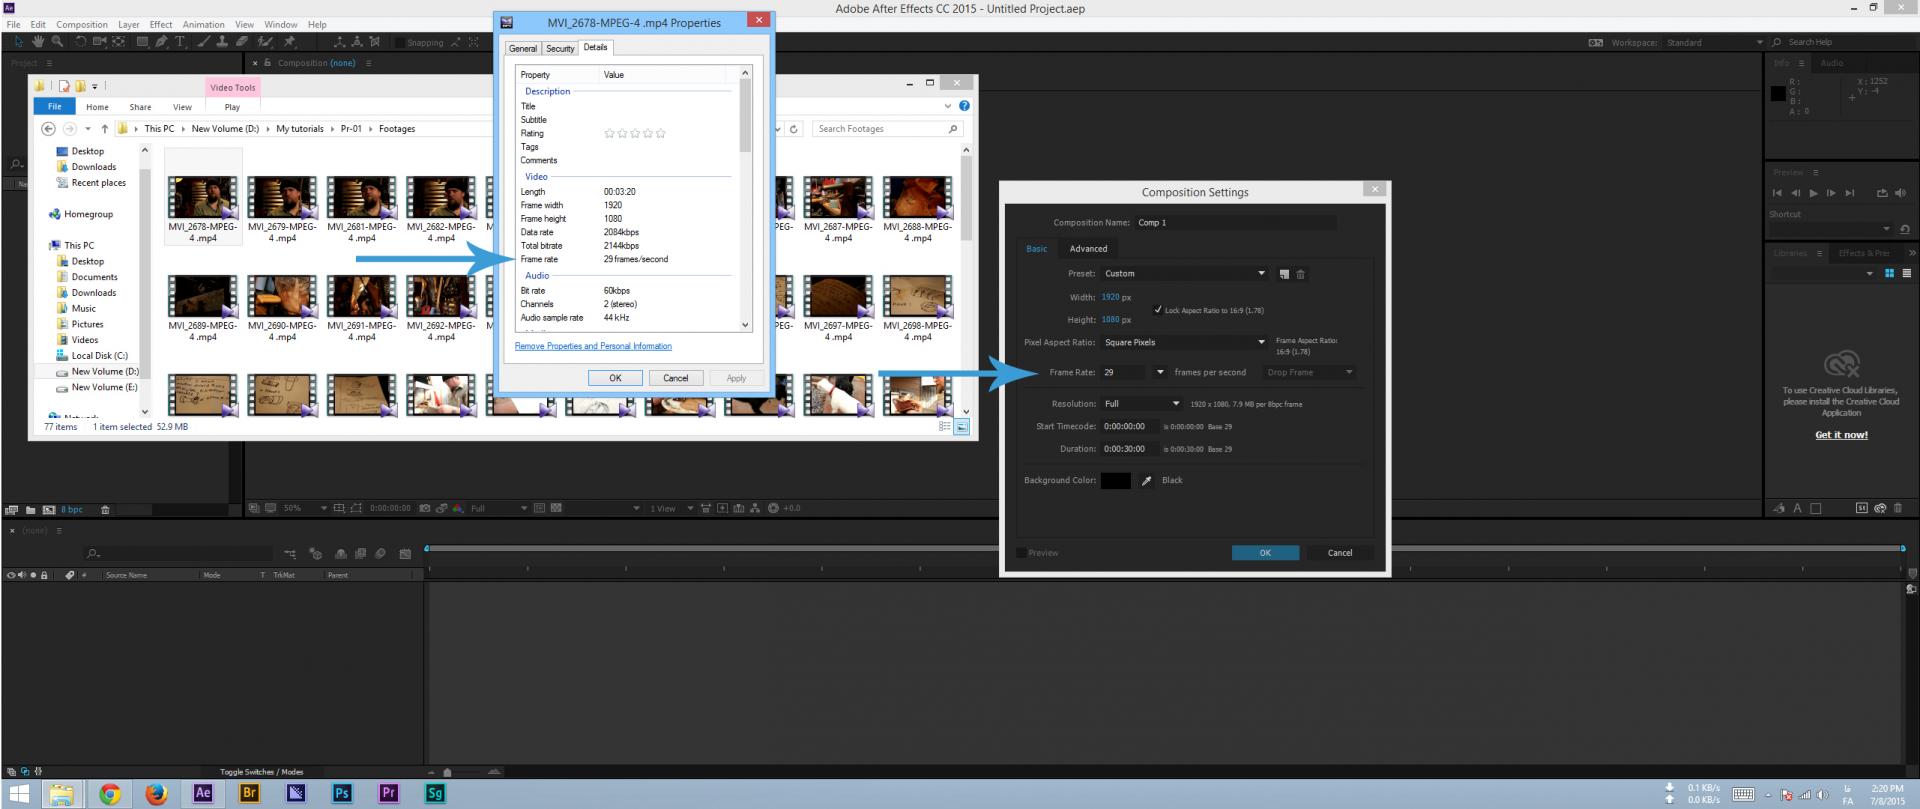Toggle the transparency grid in viewer

[556, 508]
